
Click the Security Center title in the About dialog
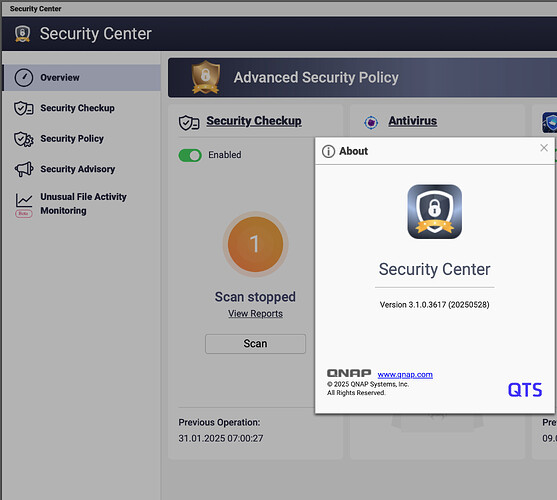pyautogui.click(x=434, y=269)
